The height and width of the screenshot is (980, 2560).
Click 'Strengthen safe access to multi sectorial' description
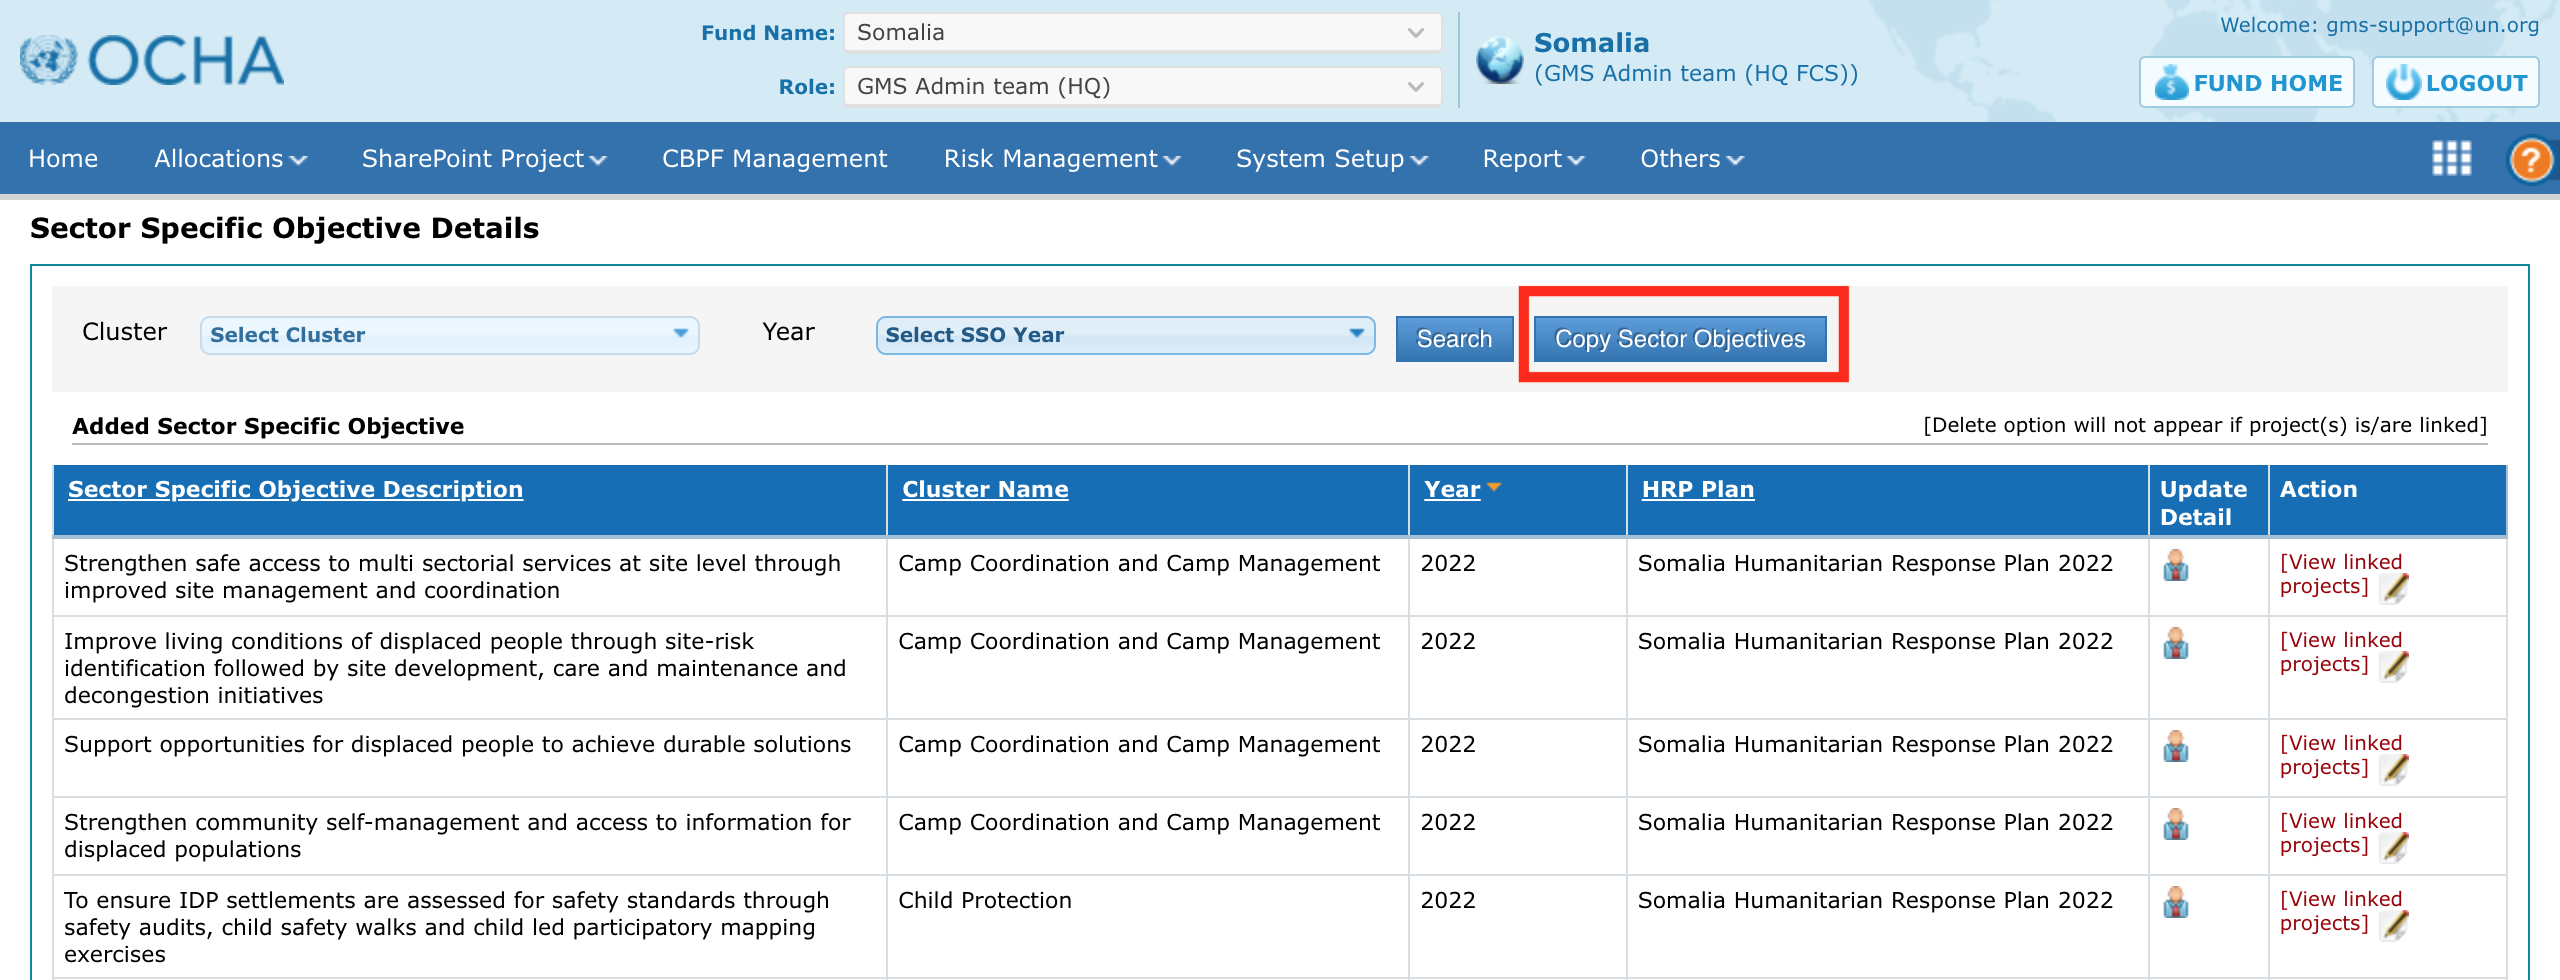pos(453,577)
